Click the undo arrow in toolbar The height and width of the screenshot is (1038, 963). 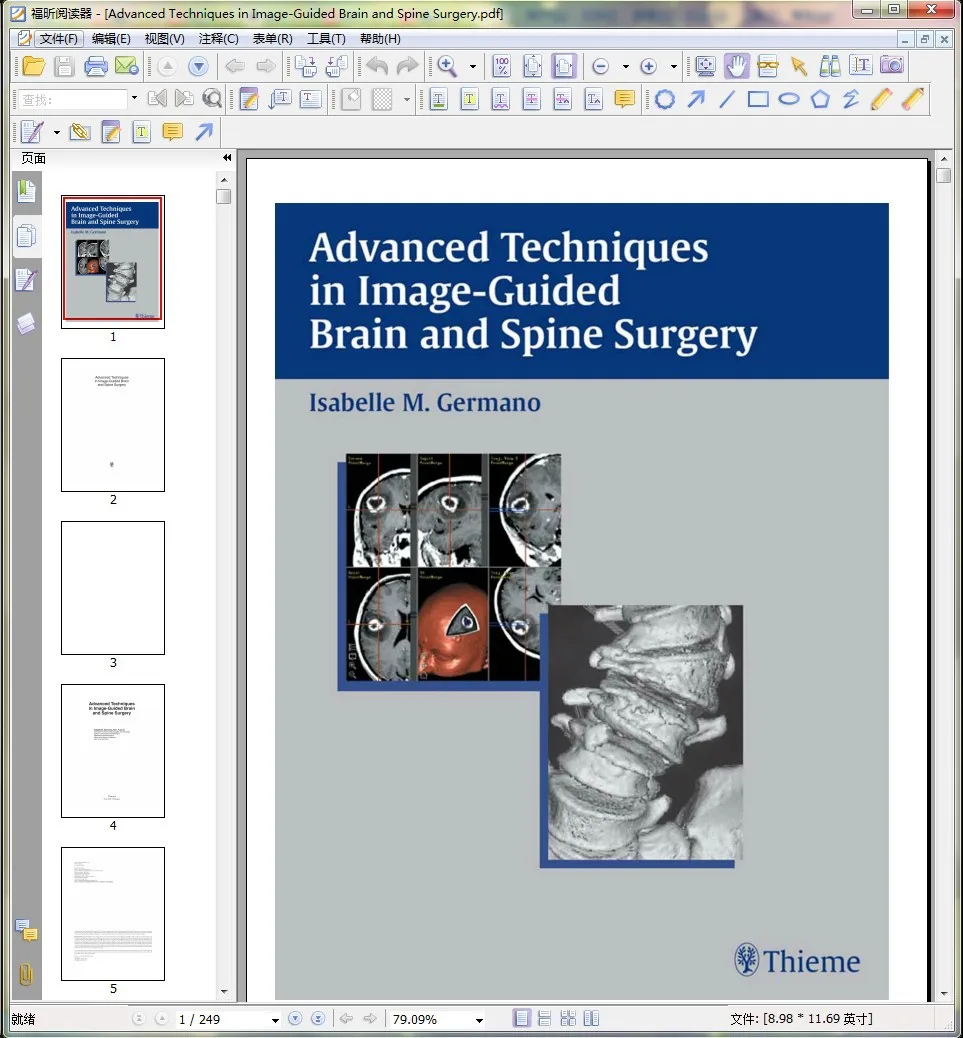[x=377, y=66]
